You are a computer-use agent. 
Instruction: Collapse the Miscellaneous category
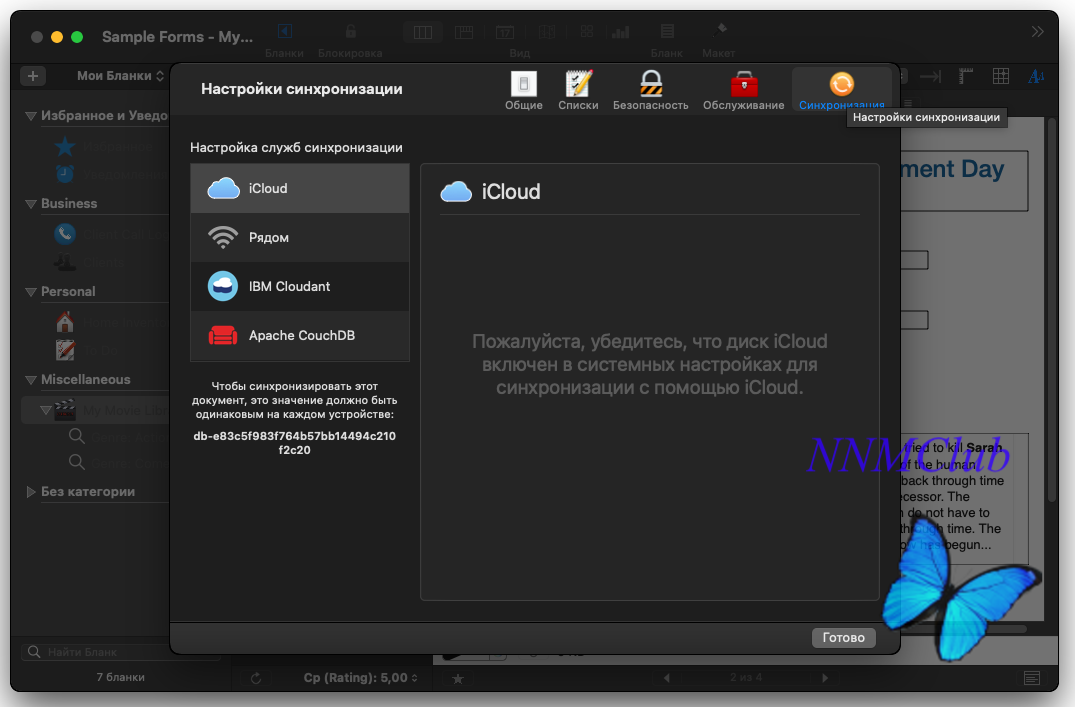point(31,379)
